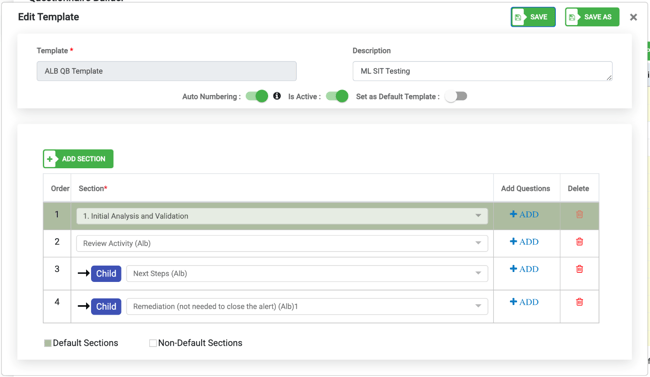Image resolution: width=650 pixels, height=377 pixels.
Task: Open the Review Activity (Alb) dropdown
Action: [x=282, y=243]
